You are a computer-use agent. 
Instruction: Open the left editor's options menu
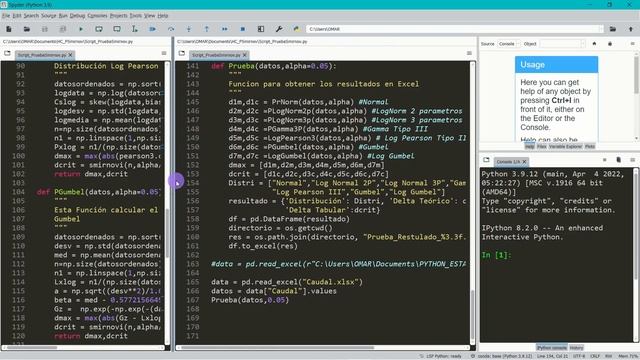coord(164,53)
